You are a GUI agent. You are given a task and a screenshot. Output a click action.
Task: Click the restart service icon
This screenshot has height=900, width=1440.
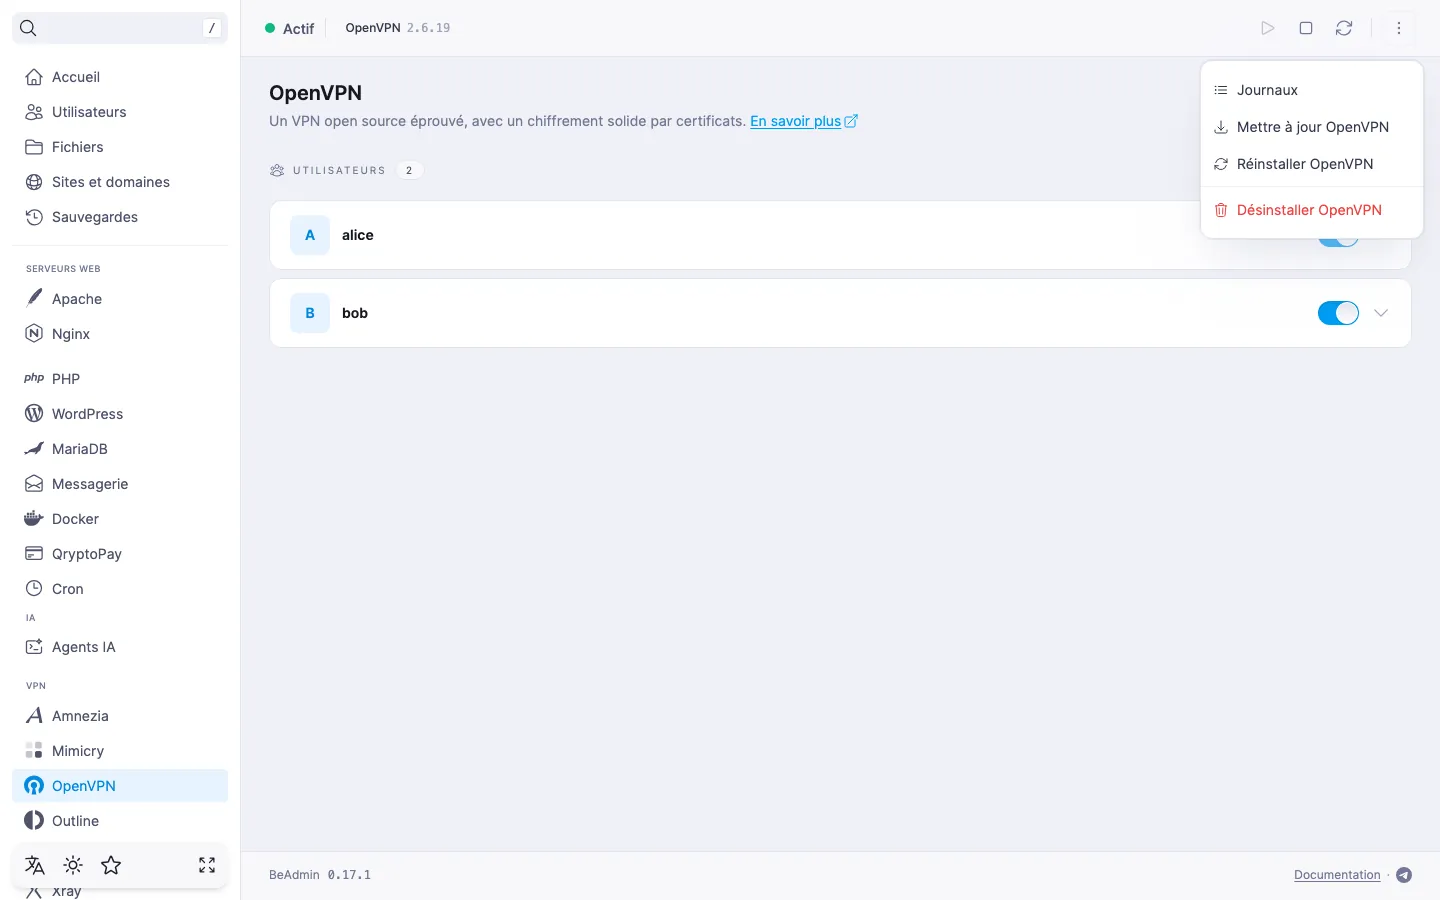[1344, 28]
